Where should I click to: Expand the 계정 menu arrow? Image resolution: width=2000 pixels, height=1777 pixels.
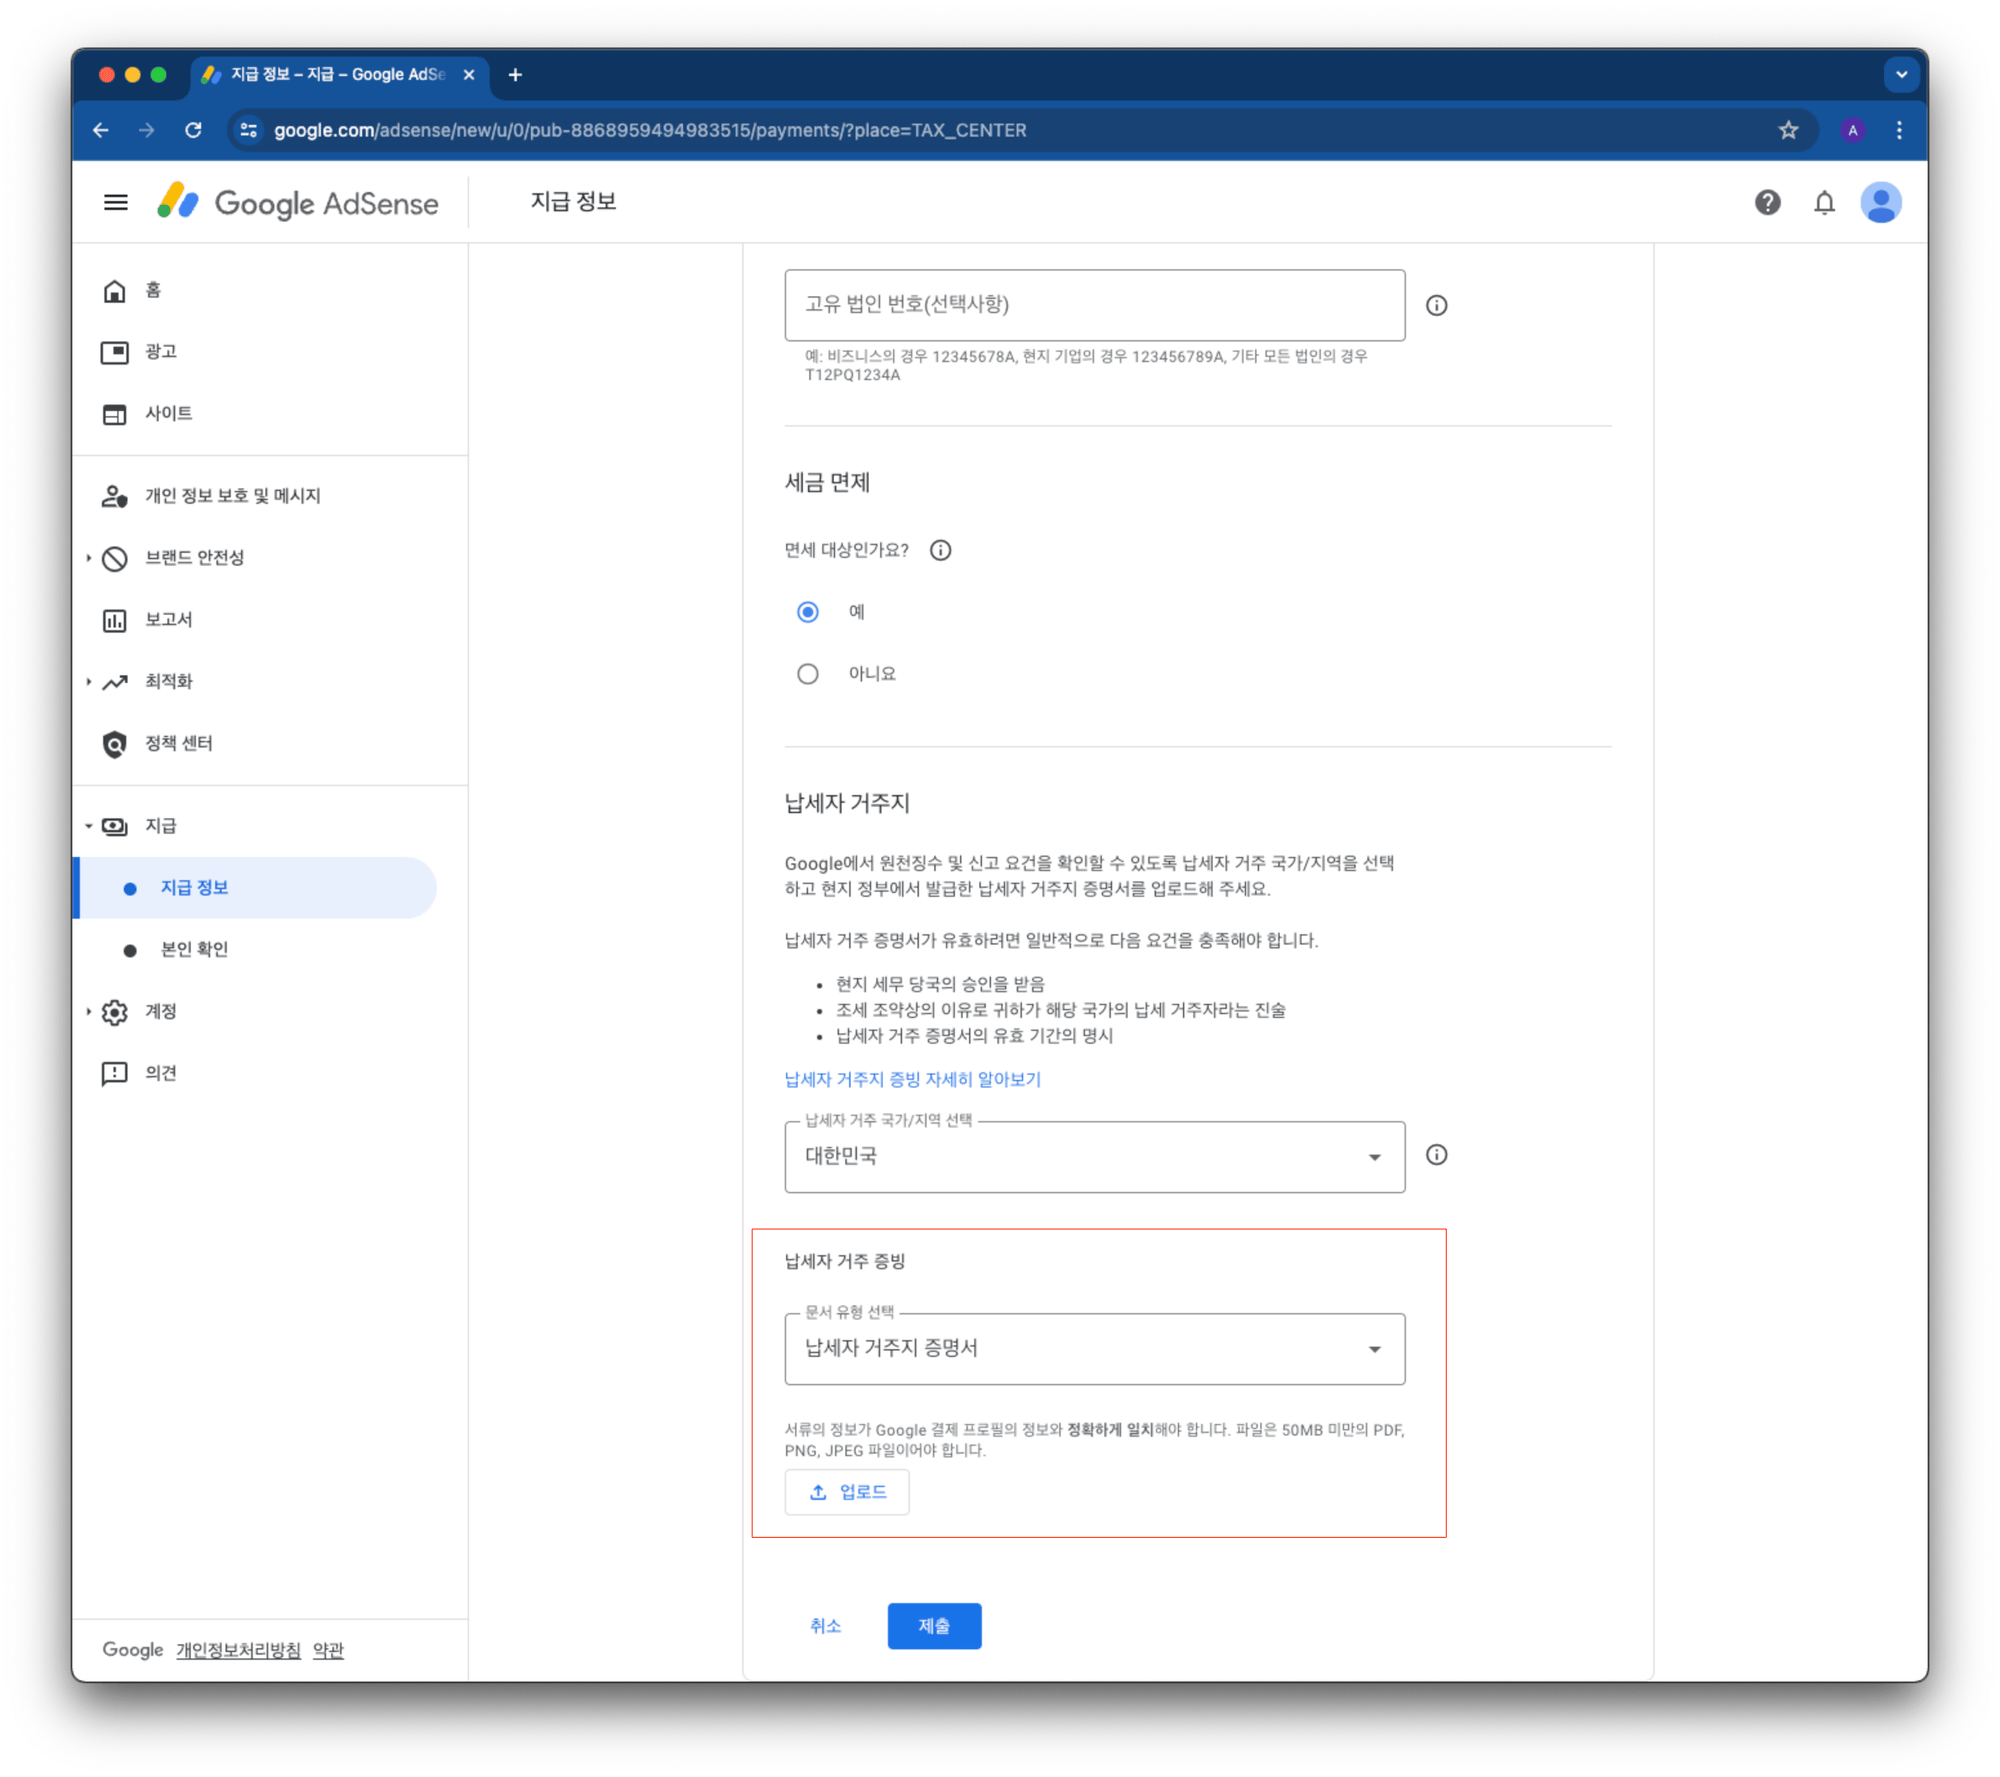[89, 1012]
